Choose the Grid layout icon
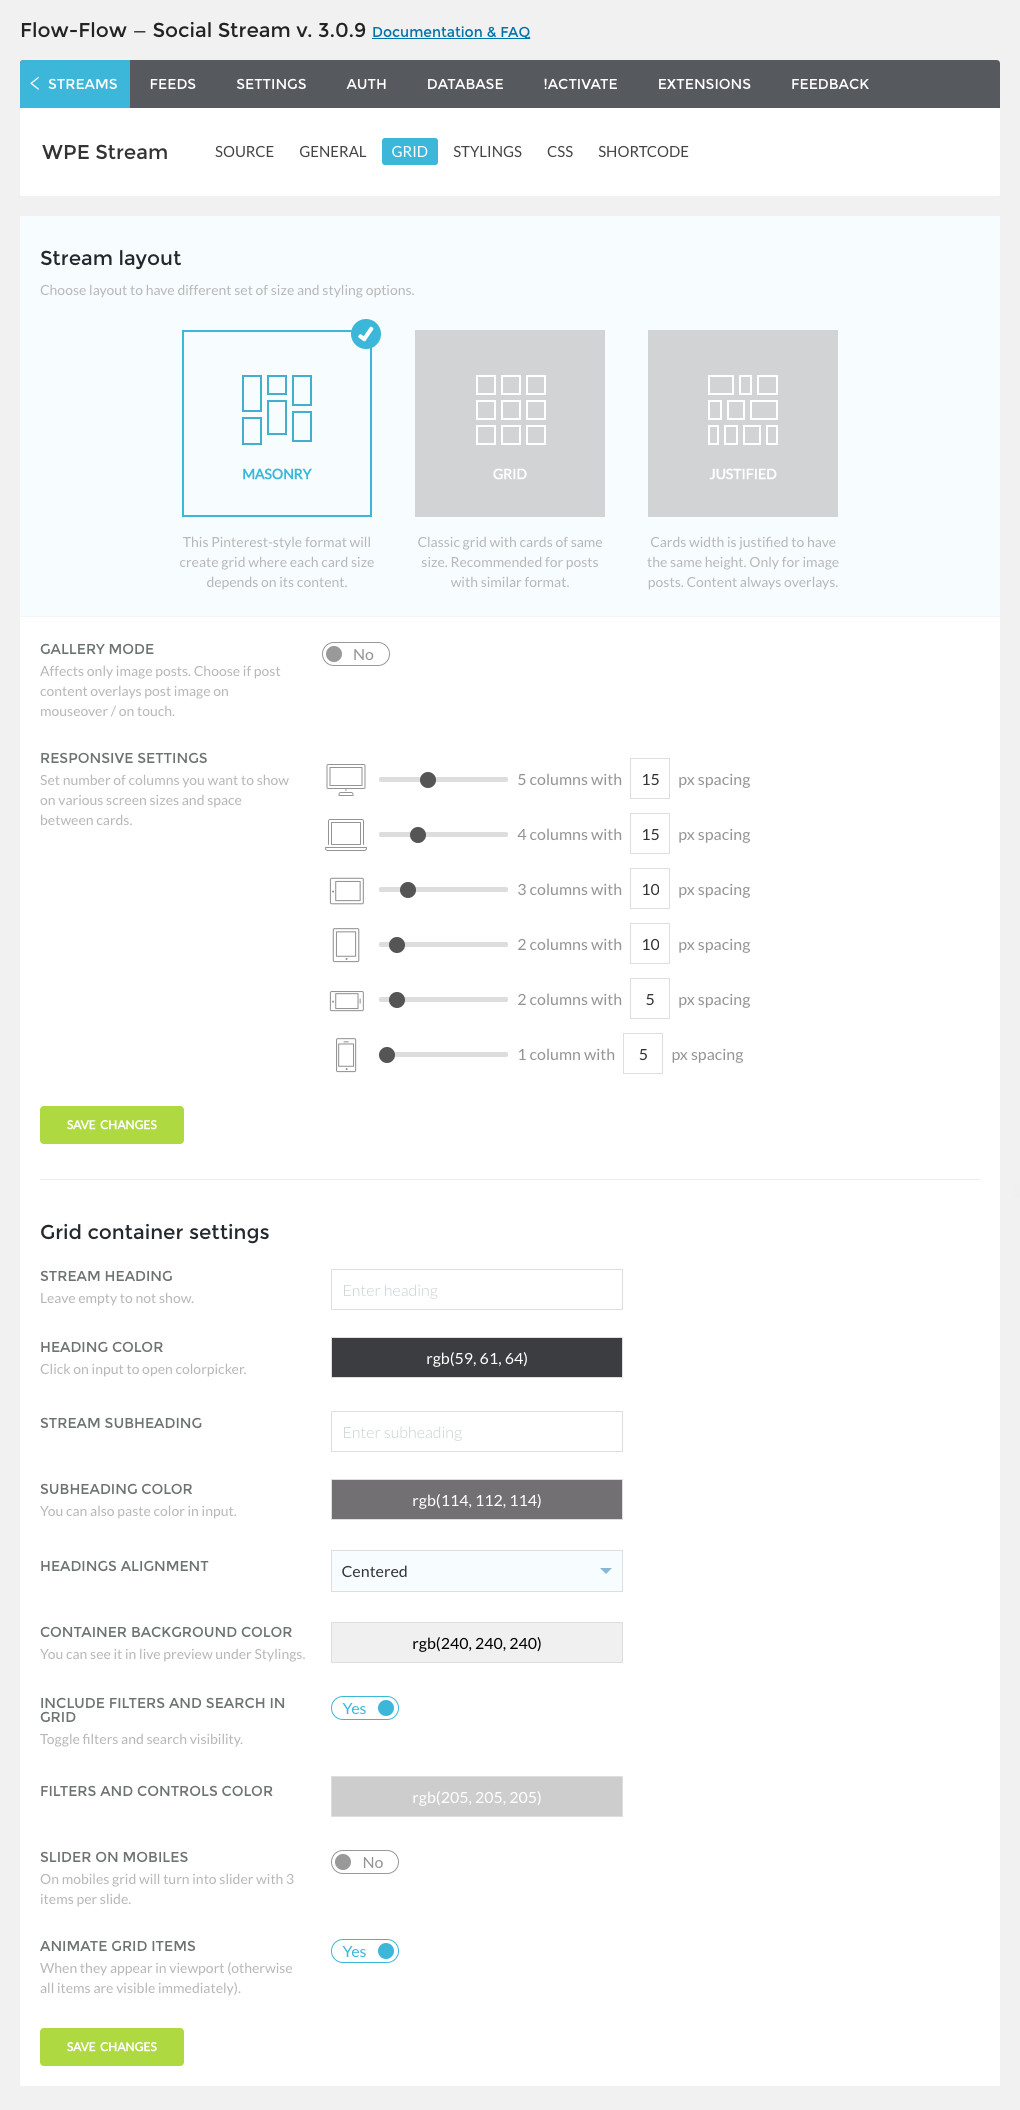Viewport: 1020px width, 2110px height. pyautogui.click(x=510, y=409)
